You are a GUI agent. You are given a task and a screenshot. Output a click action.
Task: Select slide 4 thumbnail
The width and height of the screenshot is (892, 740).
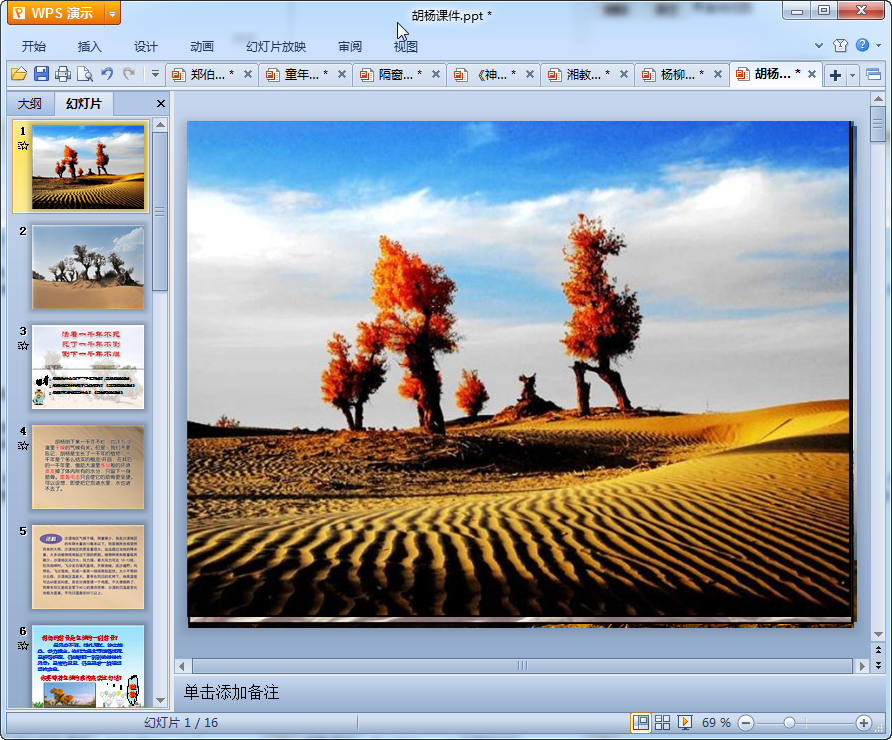(x=88, y=467)
